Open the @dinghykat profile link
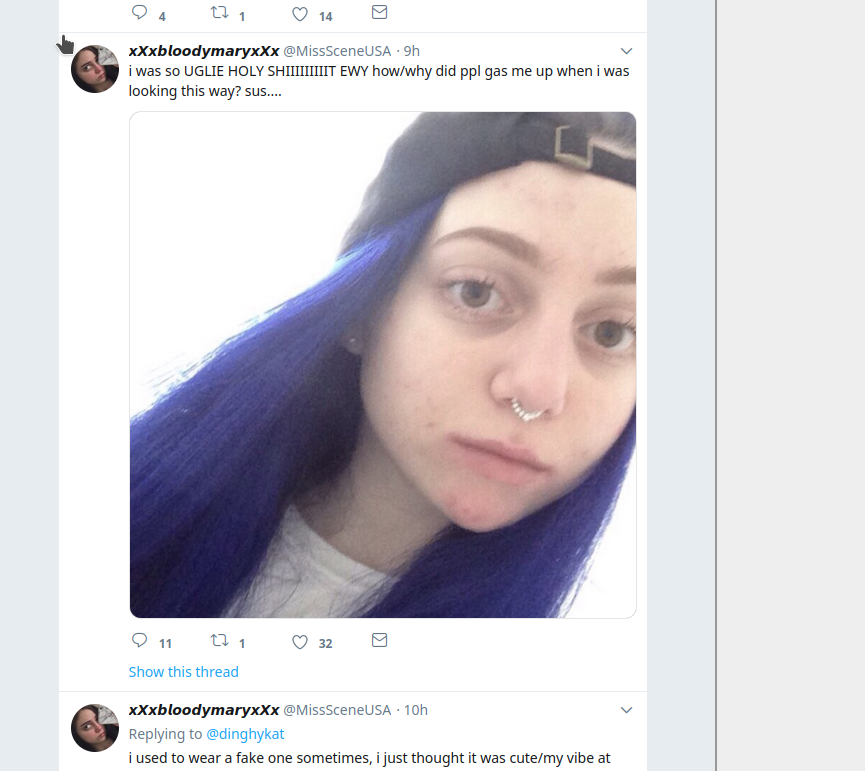This screenshot has height=771, width=865. coord(245,734)
